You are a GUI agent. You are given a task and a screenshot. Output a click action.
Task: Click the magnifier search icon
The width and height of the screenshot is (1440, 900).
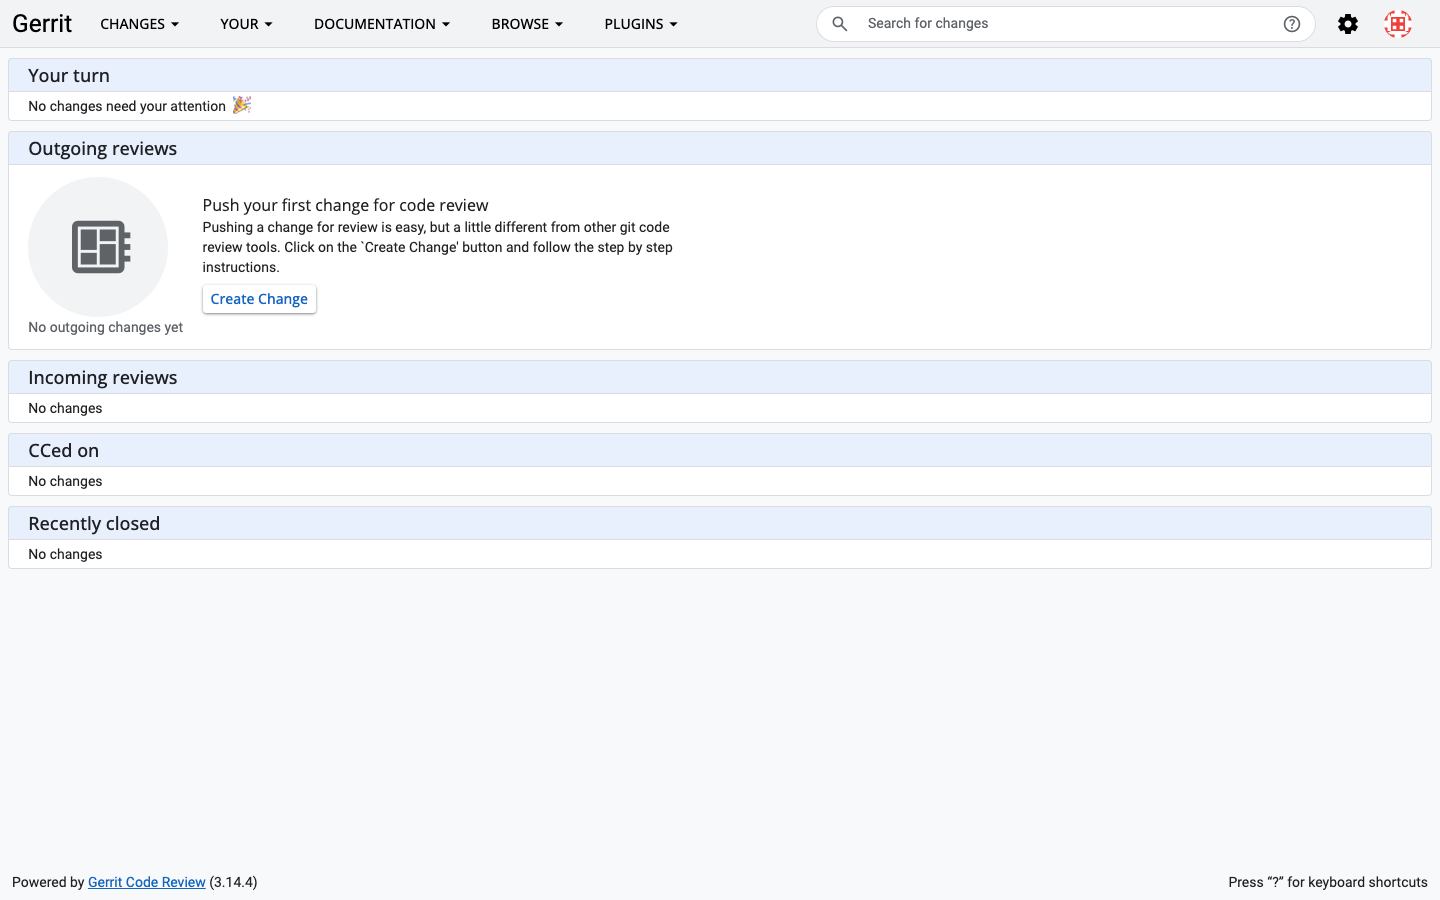pos(840,24)
